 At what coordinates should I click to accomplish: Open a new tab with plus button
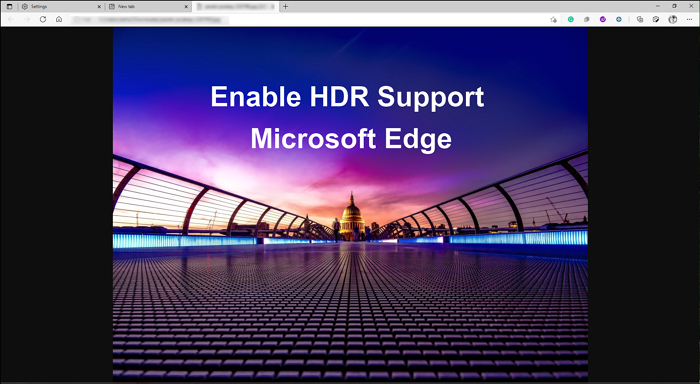click(x=285, y=6)
